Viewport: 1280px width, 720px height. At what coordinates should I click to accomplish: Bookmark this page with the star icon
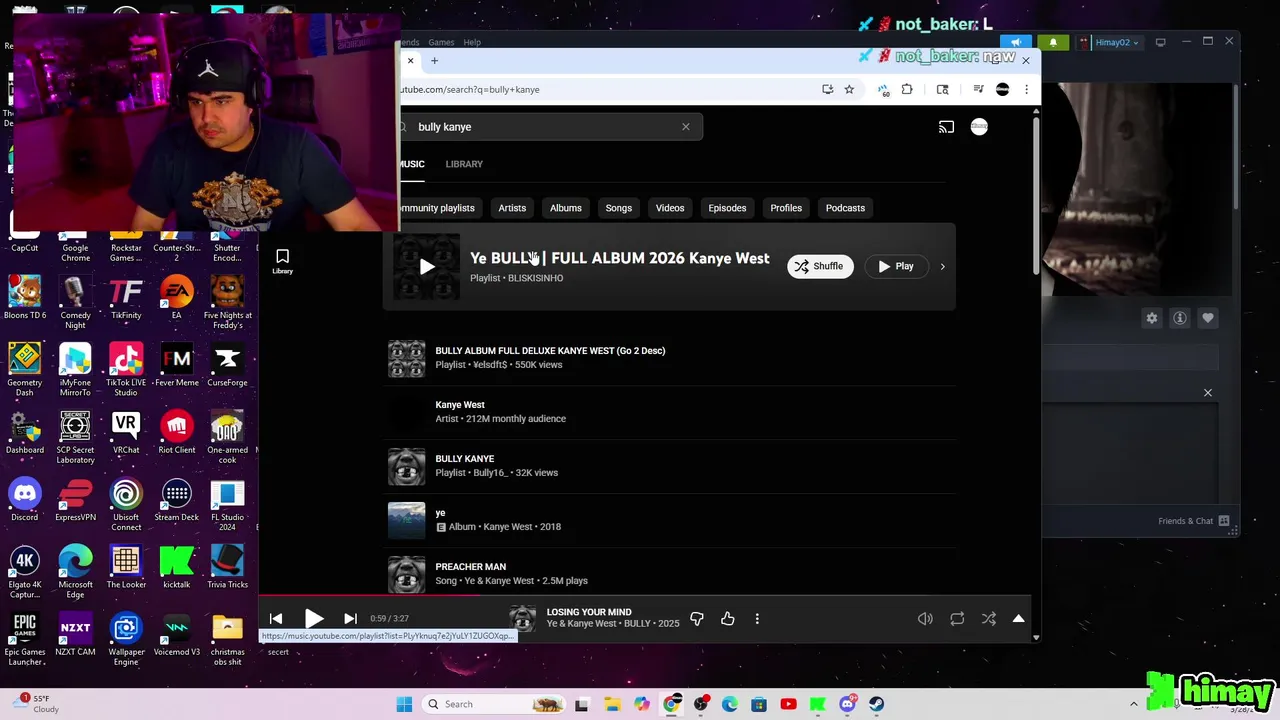(849, 89)
